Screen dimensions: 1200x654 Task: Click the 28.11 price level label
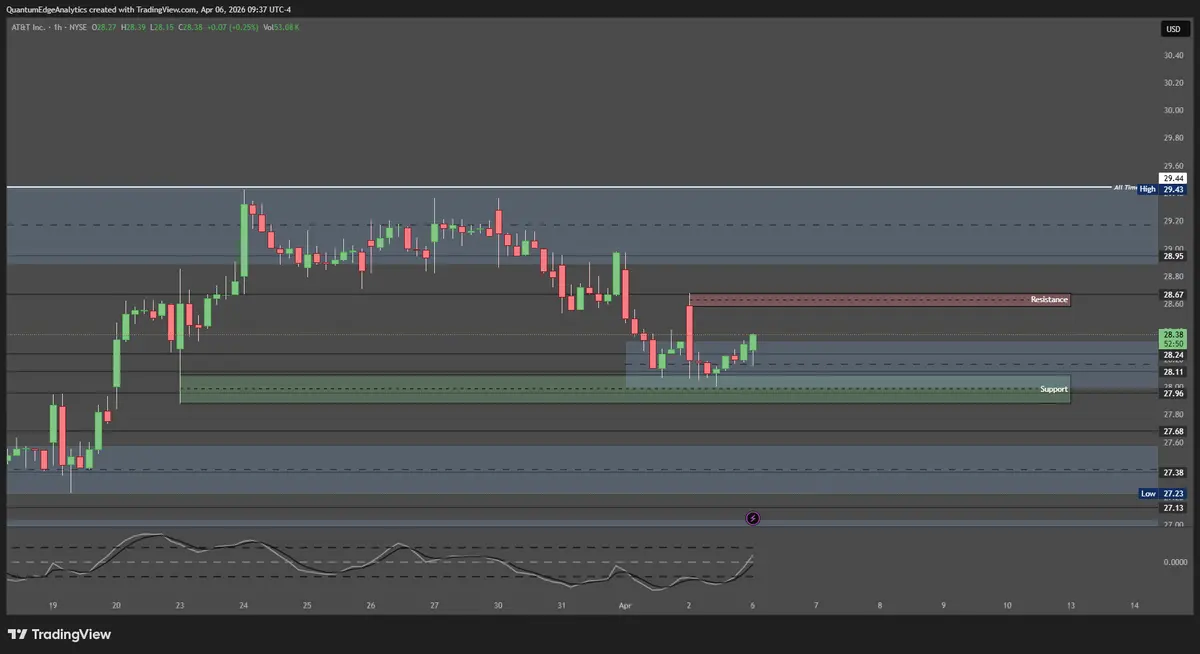(1173, 372)
